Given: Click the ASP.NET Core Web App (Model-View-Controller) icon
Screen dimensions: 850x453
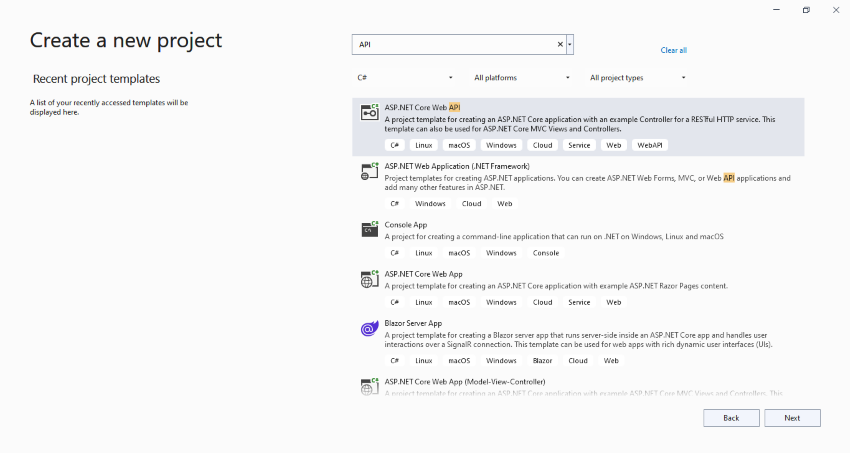Looking at the screenshot, I should pos(369,385).
